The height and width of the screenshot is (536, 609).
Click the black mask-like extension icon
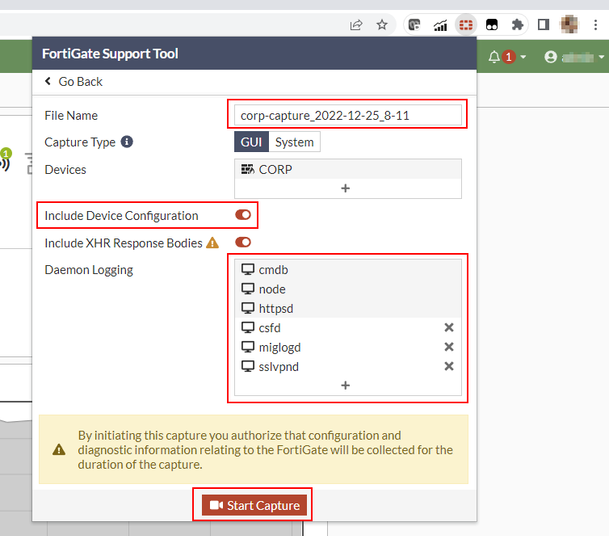point(492,25)
